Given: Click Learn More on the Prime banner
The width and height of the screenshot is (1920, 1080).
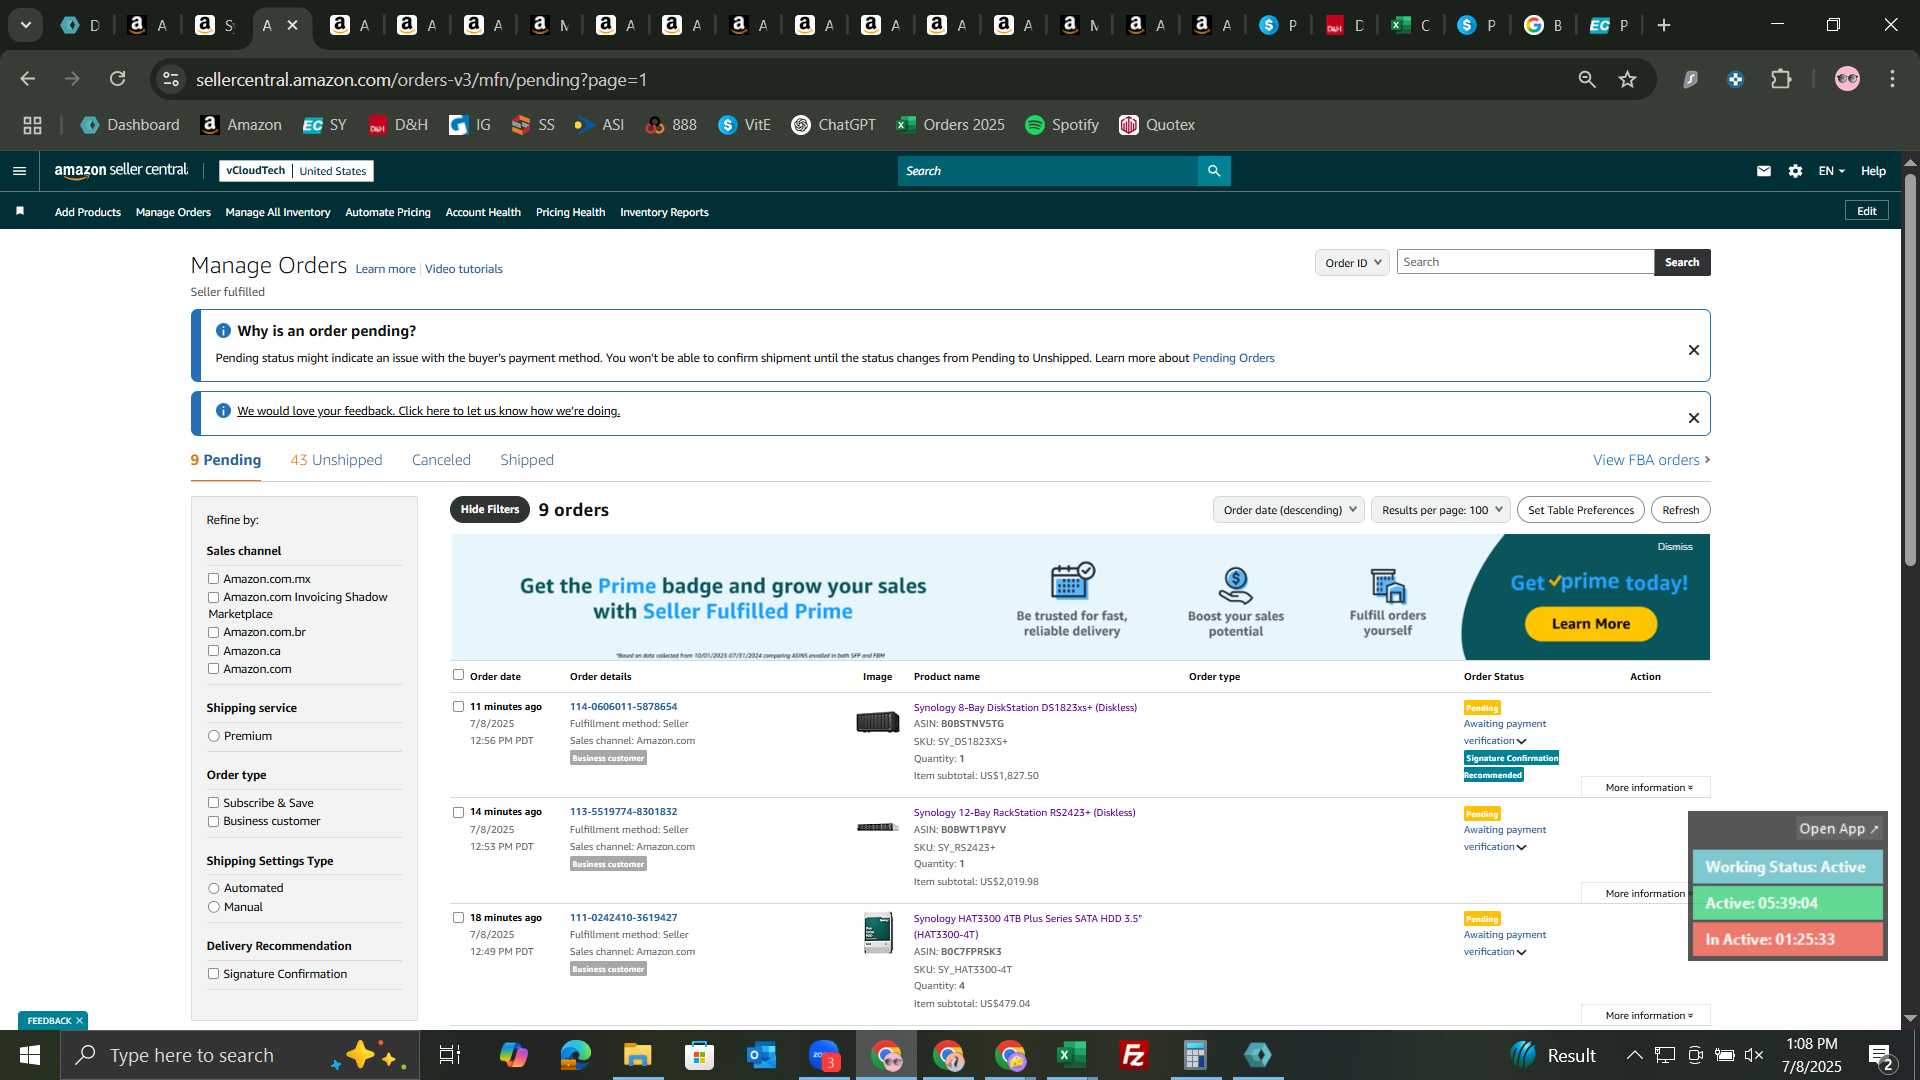Looking at the screenshot, I should coord(1591,624).
